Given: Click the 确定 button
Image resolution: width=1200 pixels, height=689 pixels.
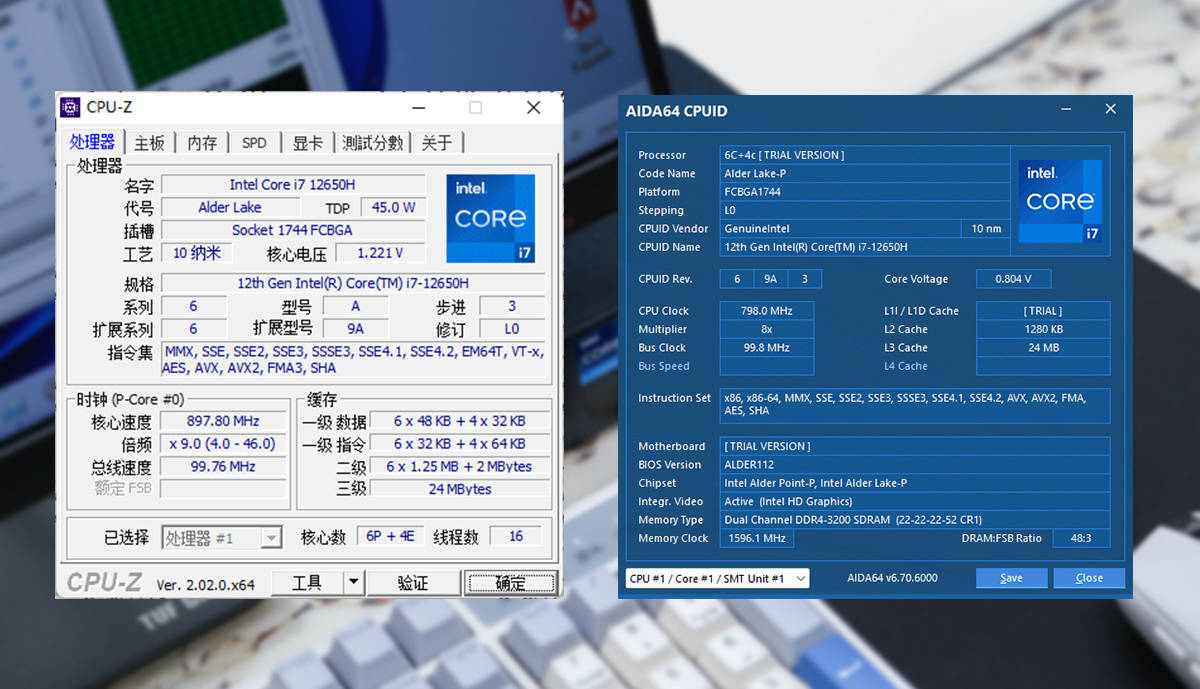Looking at the screenshot, I should [x=510, y=582].
